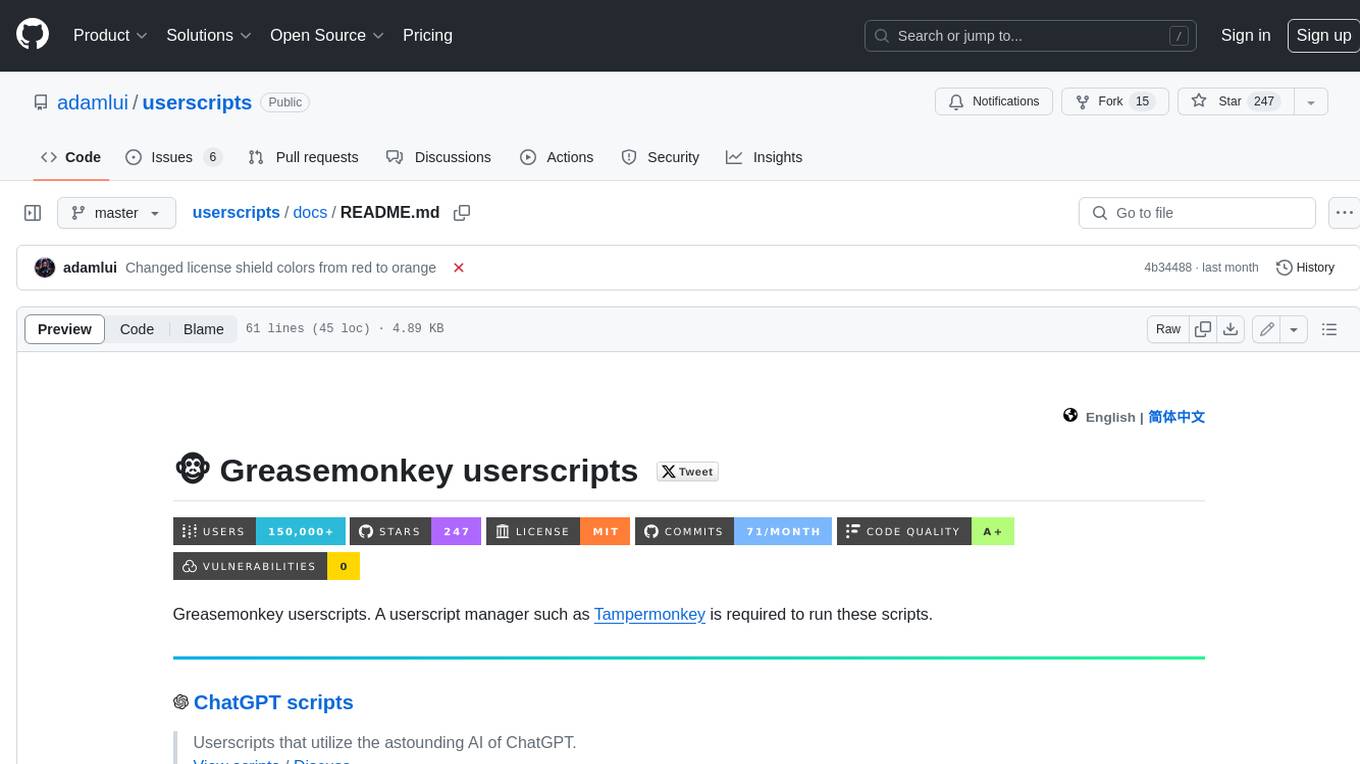Expand the Solutions menu

[x=209, y=35]
